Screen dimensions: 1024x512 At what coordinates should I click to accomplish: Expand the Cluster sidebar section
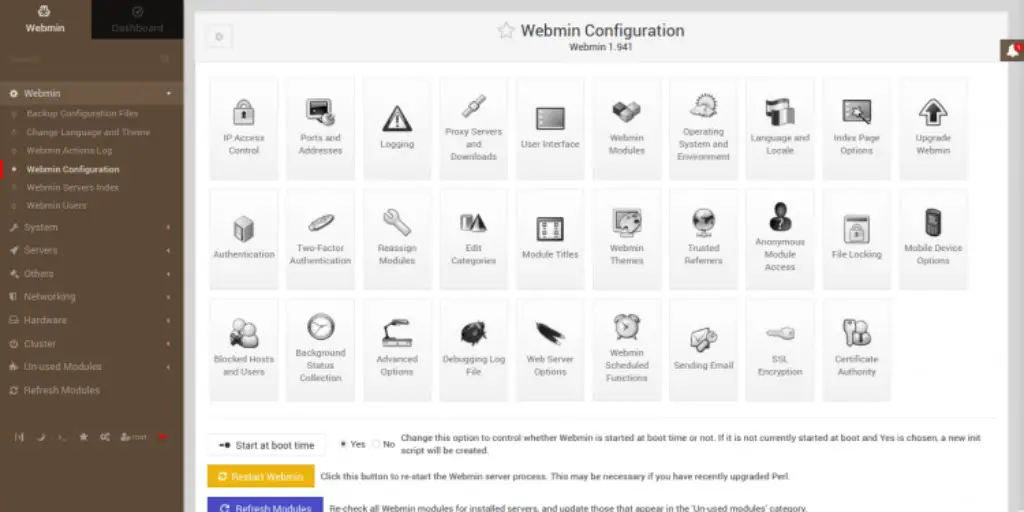(91, 344)
